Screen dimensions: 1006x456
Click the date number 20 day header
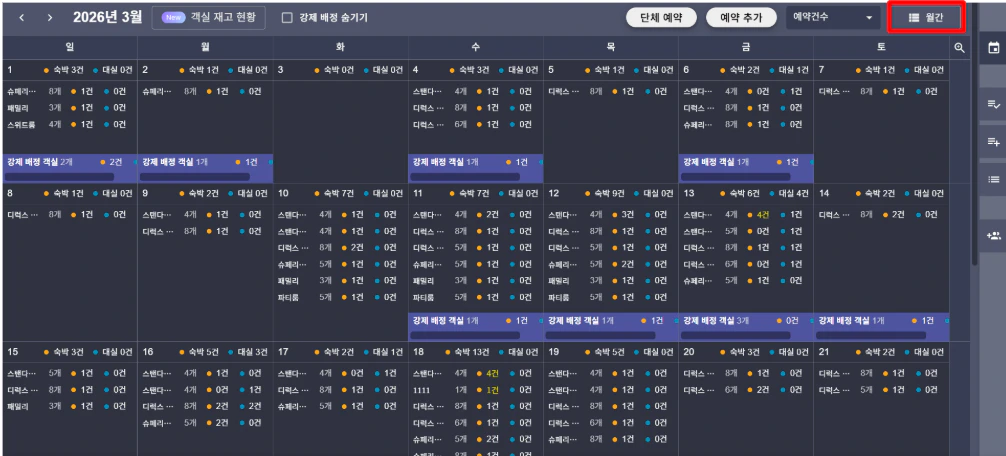pos(746,352)
